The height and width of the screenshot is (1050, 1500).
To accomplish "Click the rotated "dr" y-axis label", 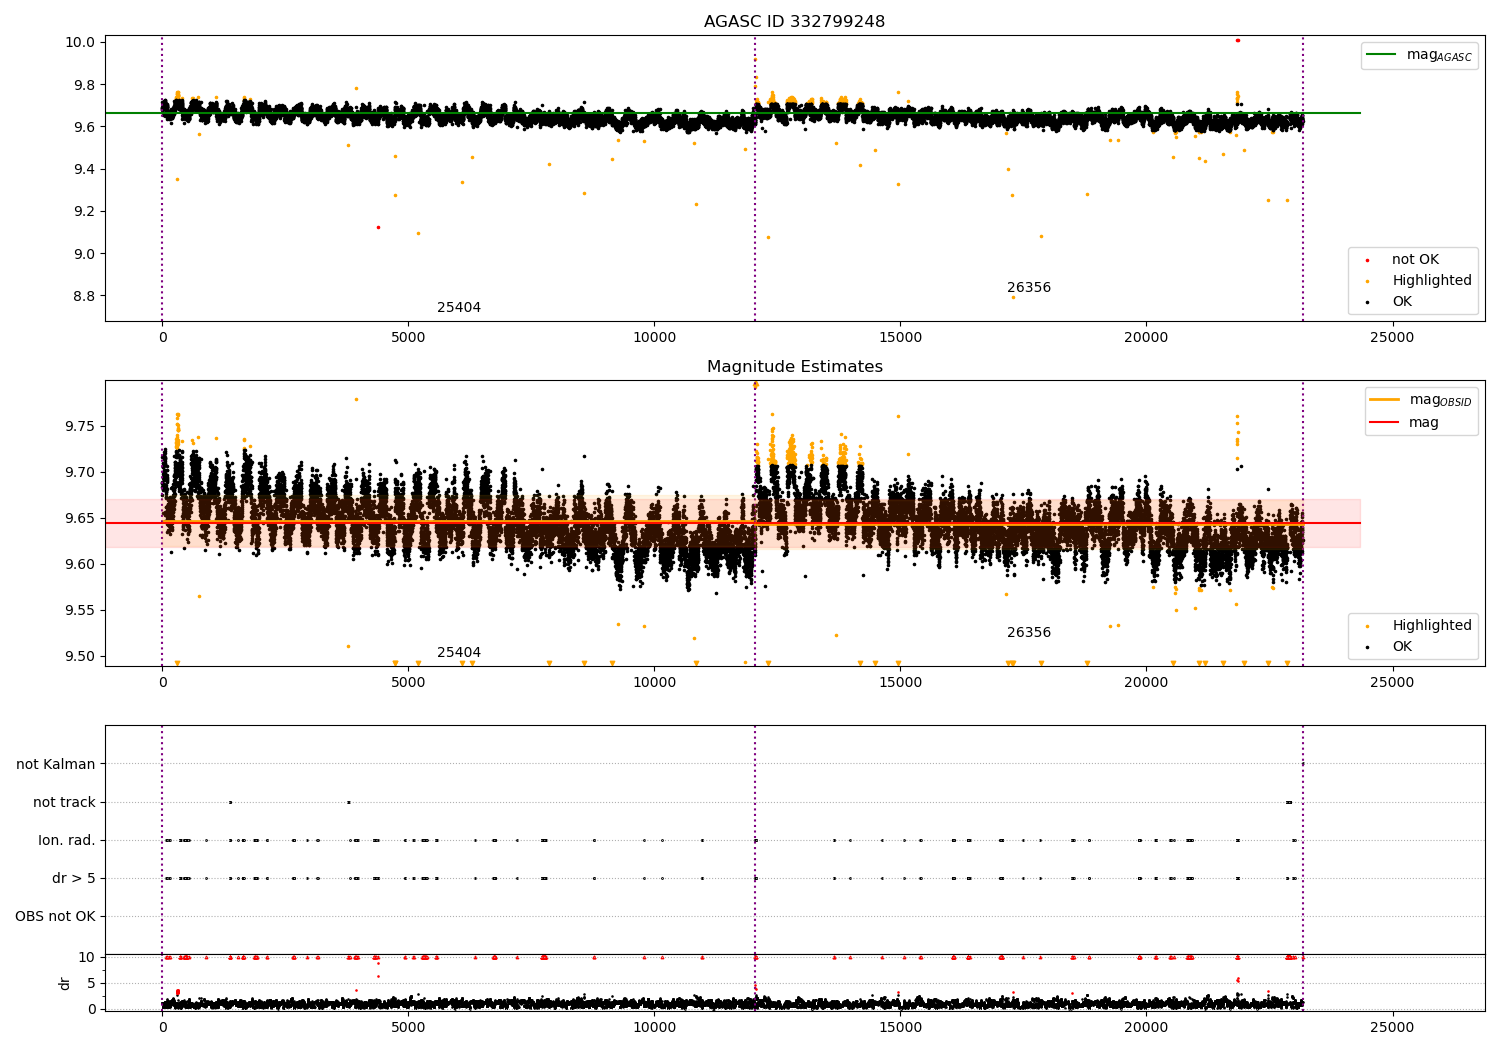I will (x=65, y=984).
